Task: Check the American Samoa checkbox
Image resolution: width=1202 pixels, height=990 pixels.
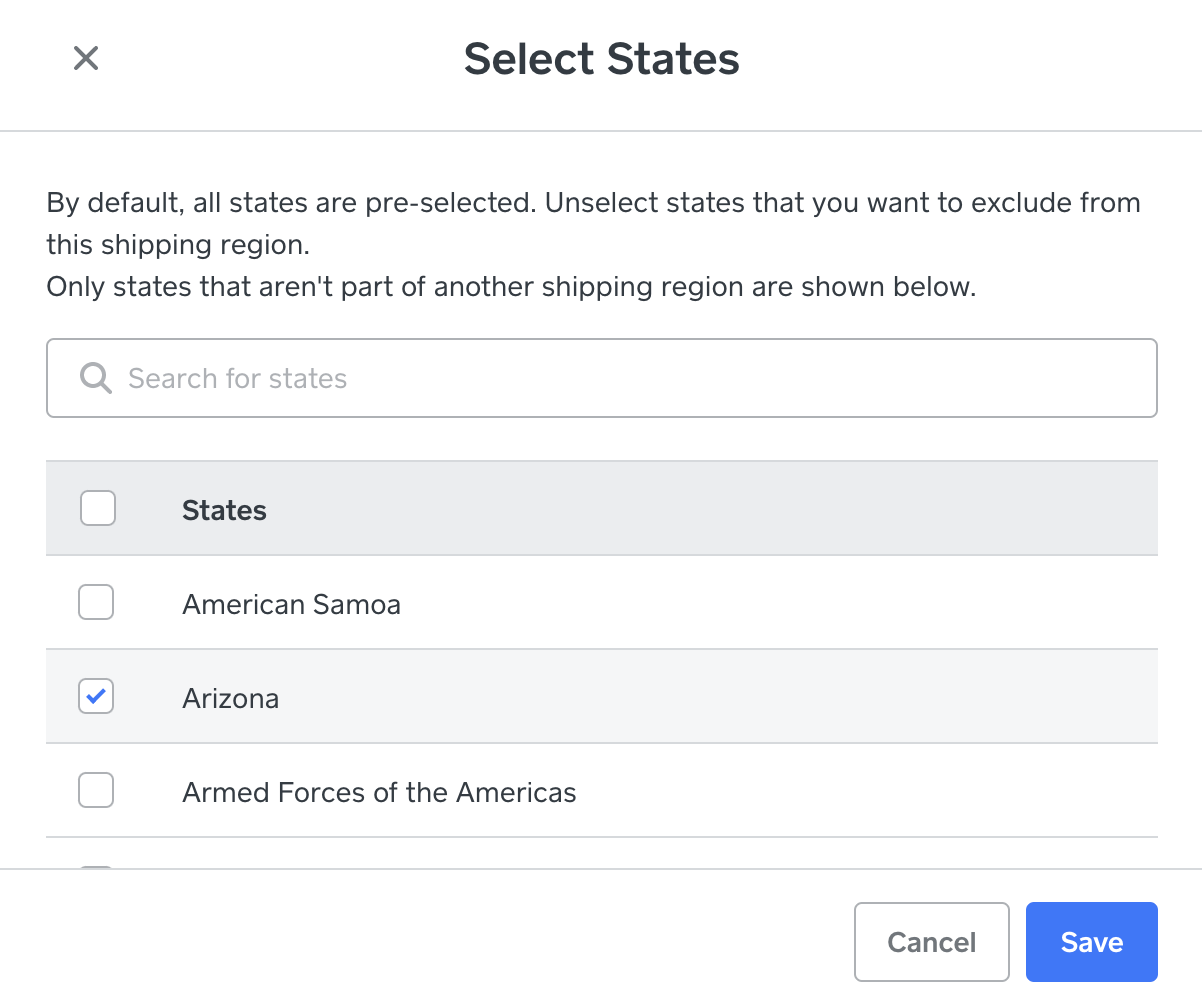Action: point(96,603)
